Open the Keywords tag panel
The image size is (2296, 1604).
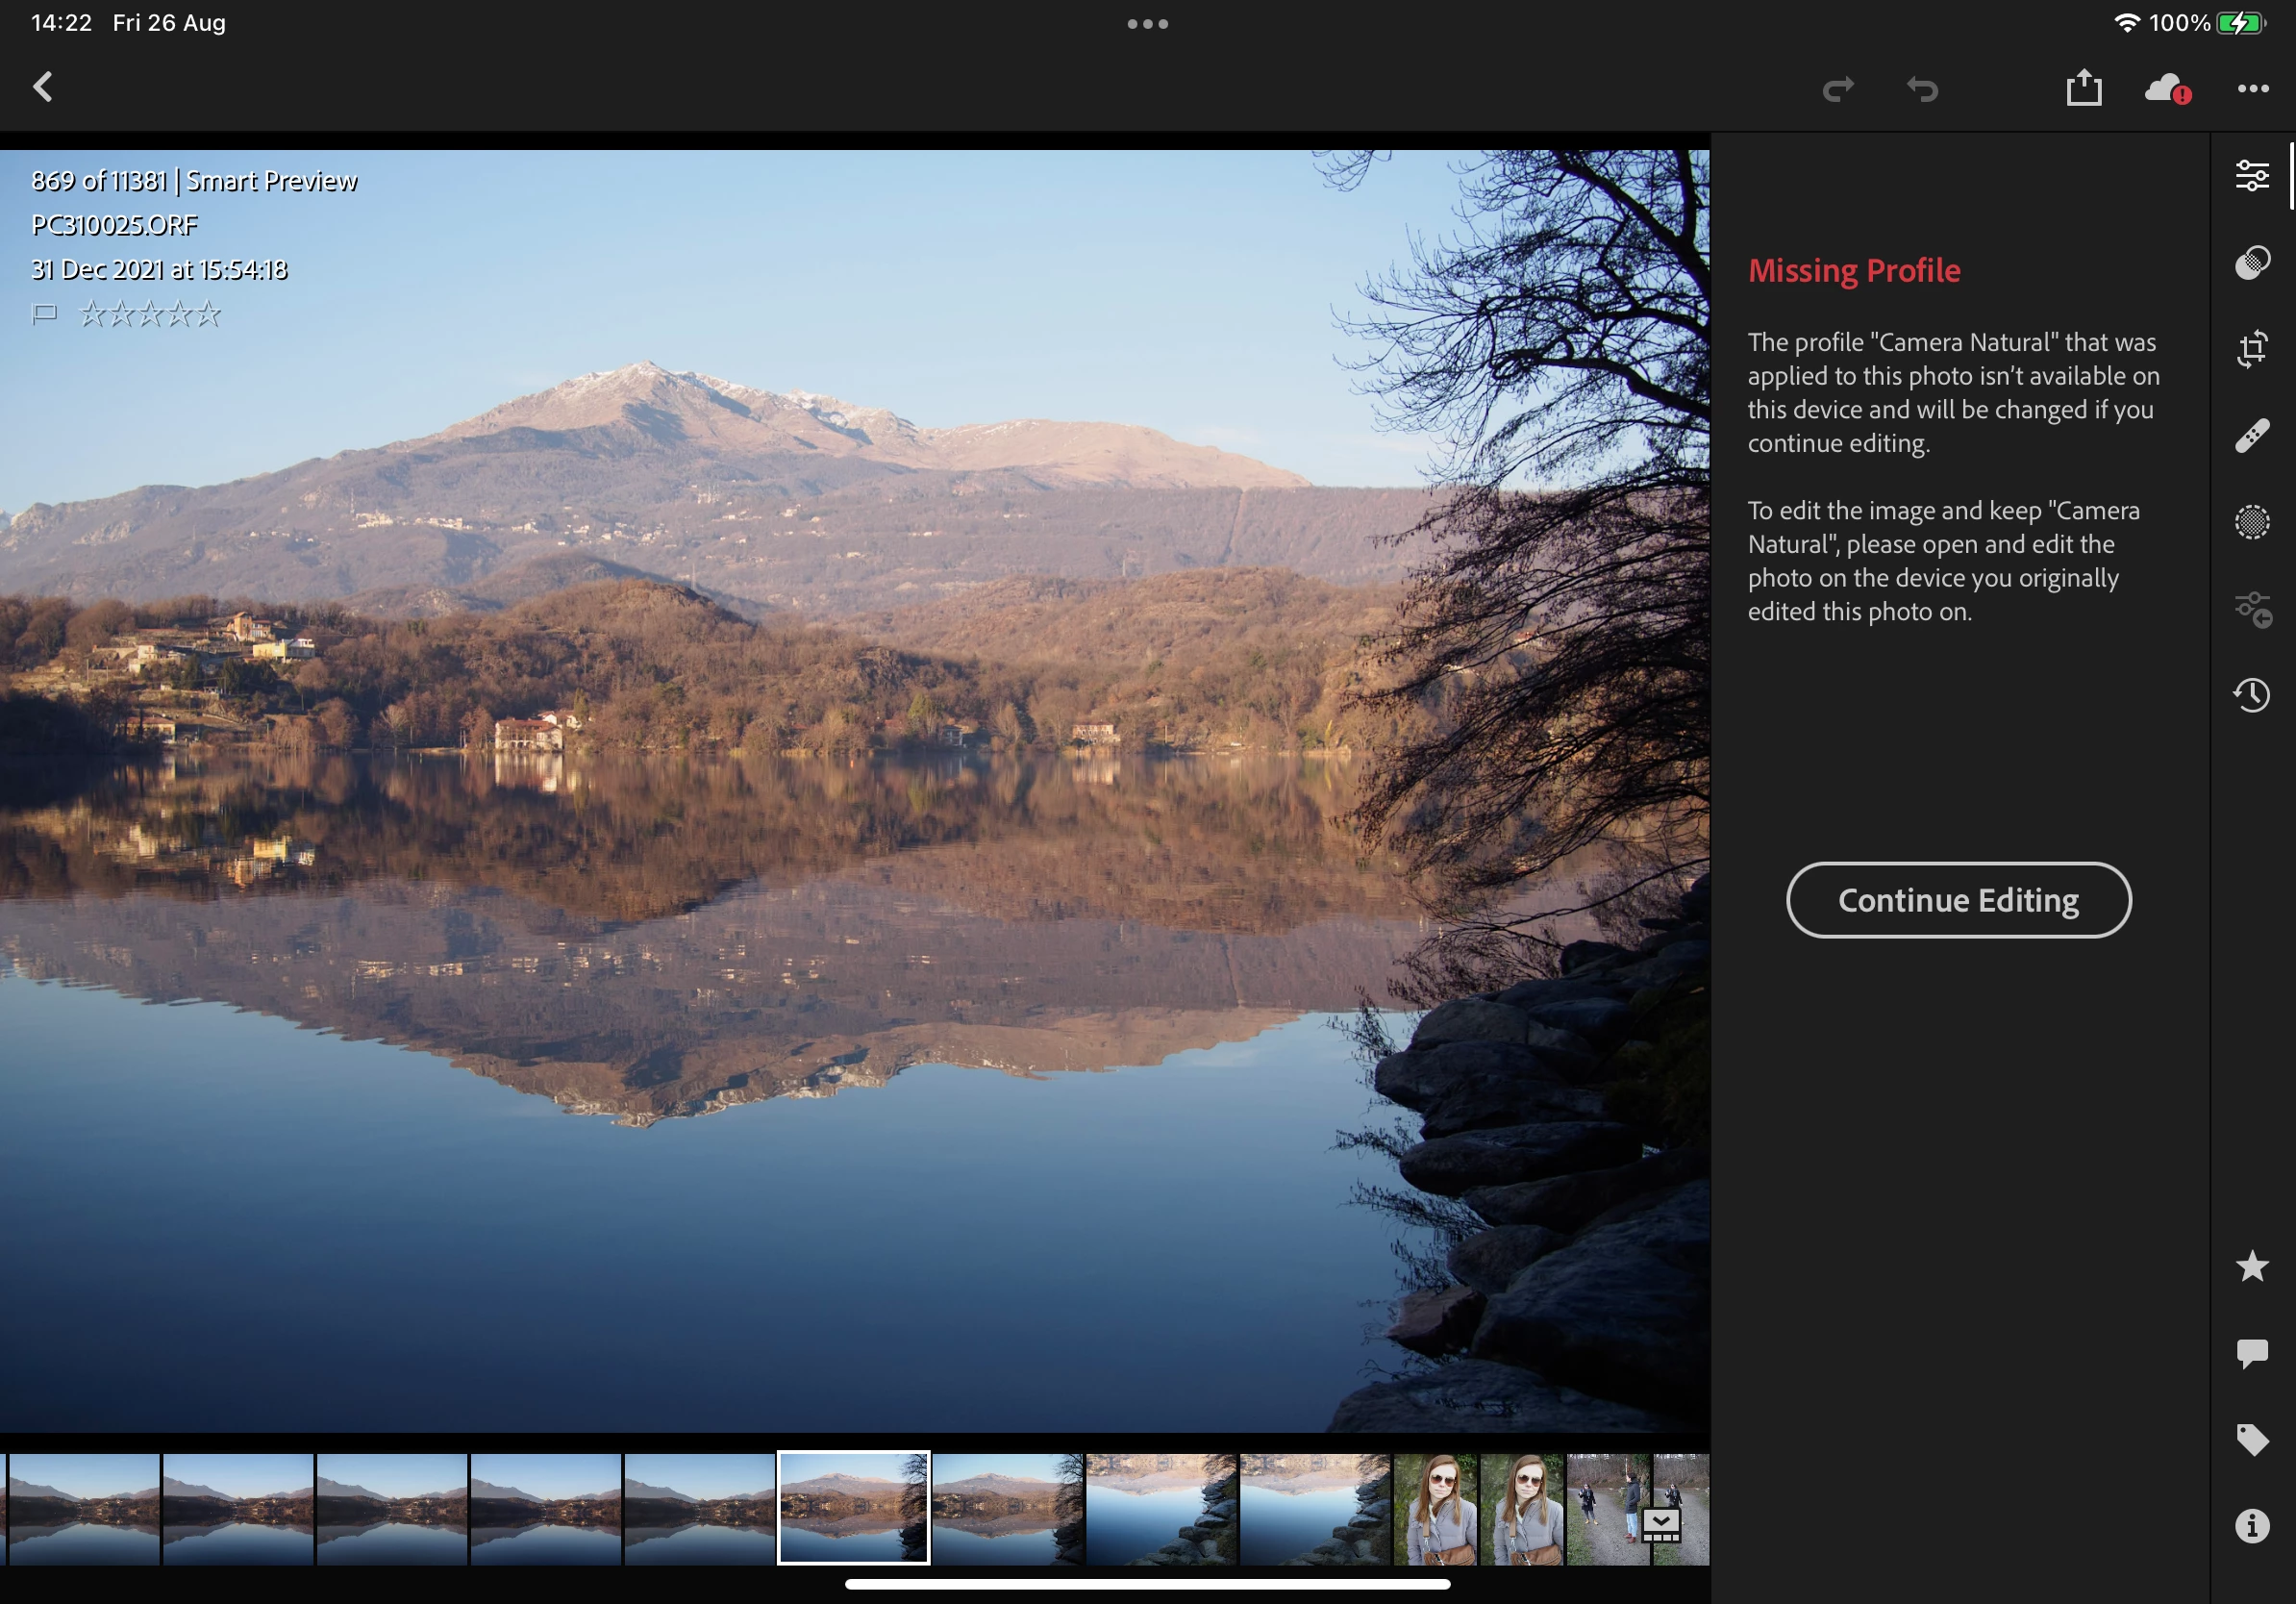pyautogui.click(x=2251, y=1440)
